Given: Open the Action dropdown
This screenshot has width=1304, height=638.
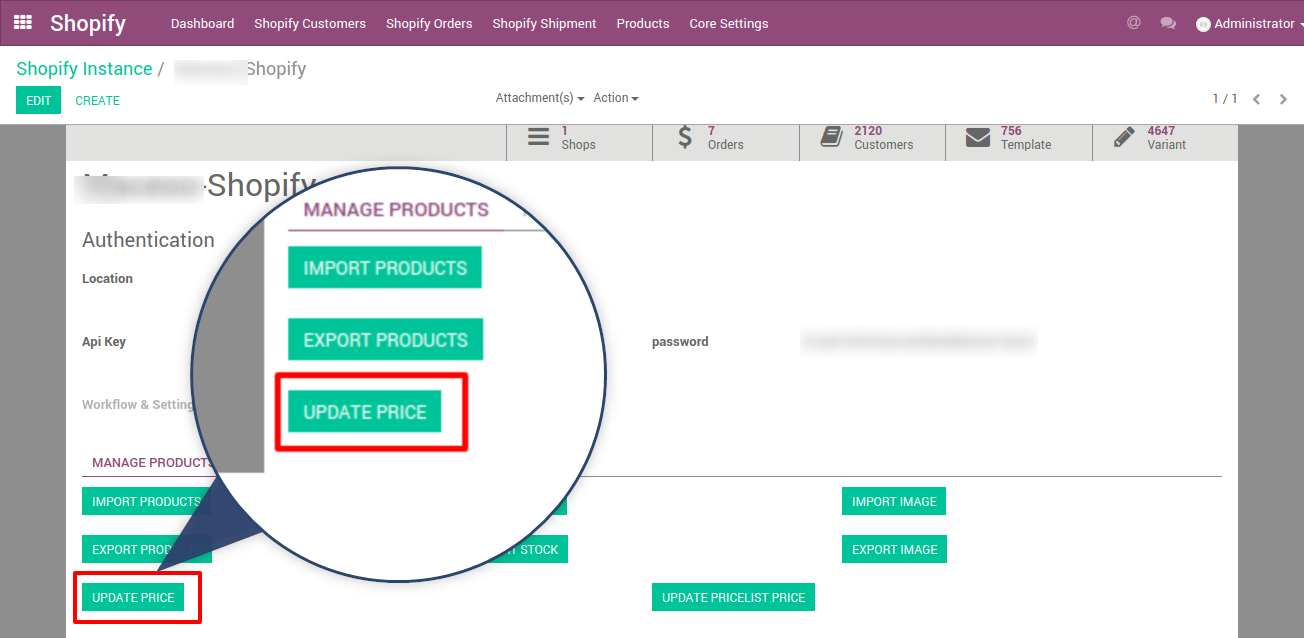Looking at the screenshot, I should (616, 98).
